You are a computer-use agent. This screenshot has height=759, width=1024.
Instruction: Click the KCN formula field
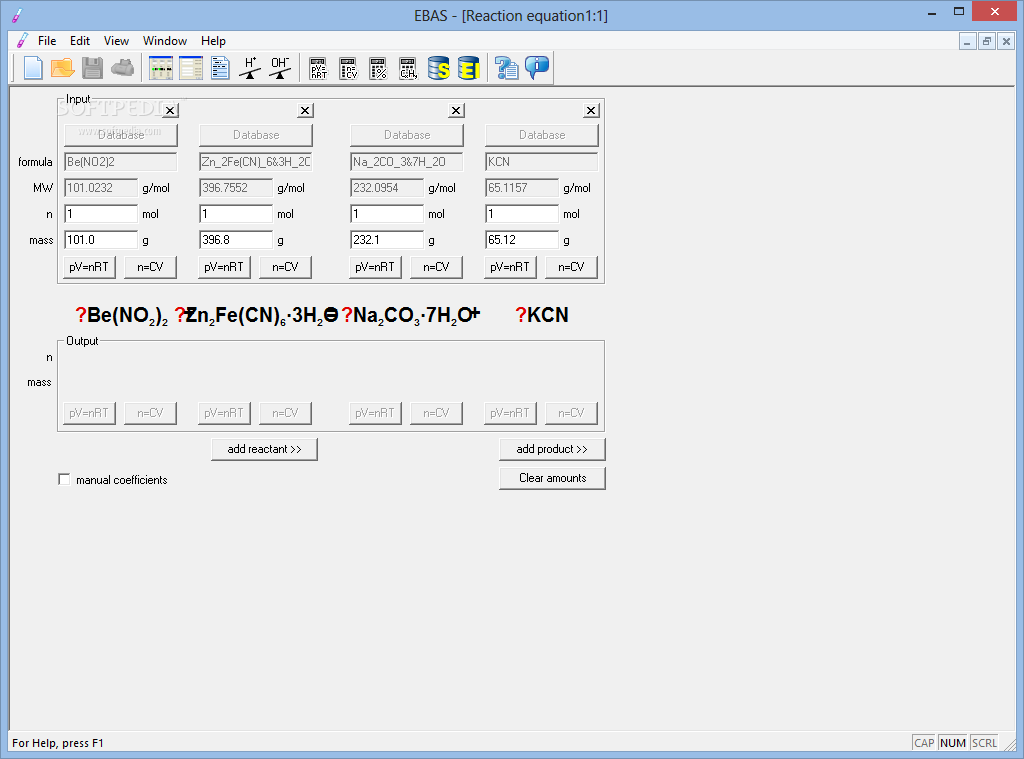tap(541, 161)
